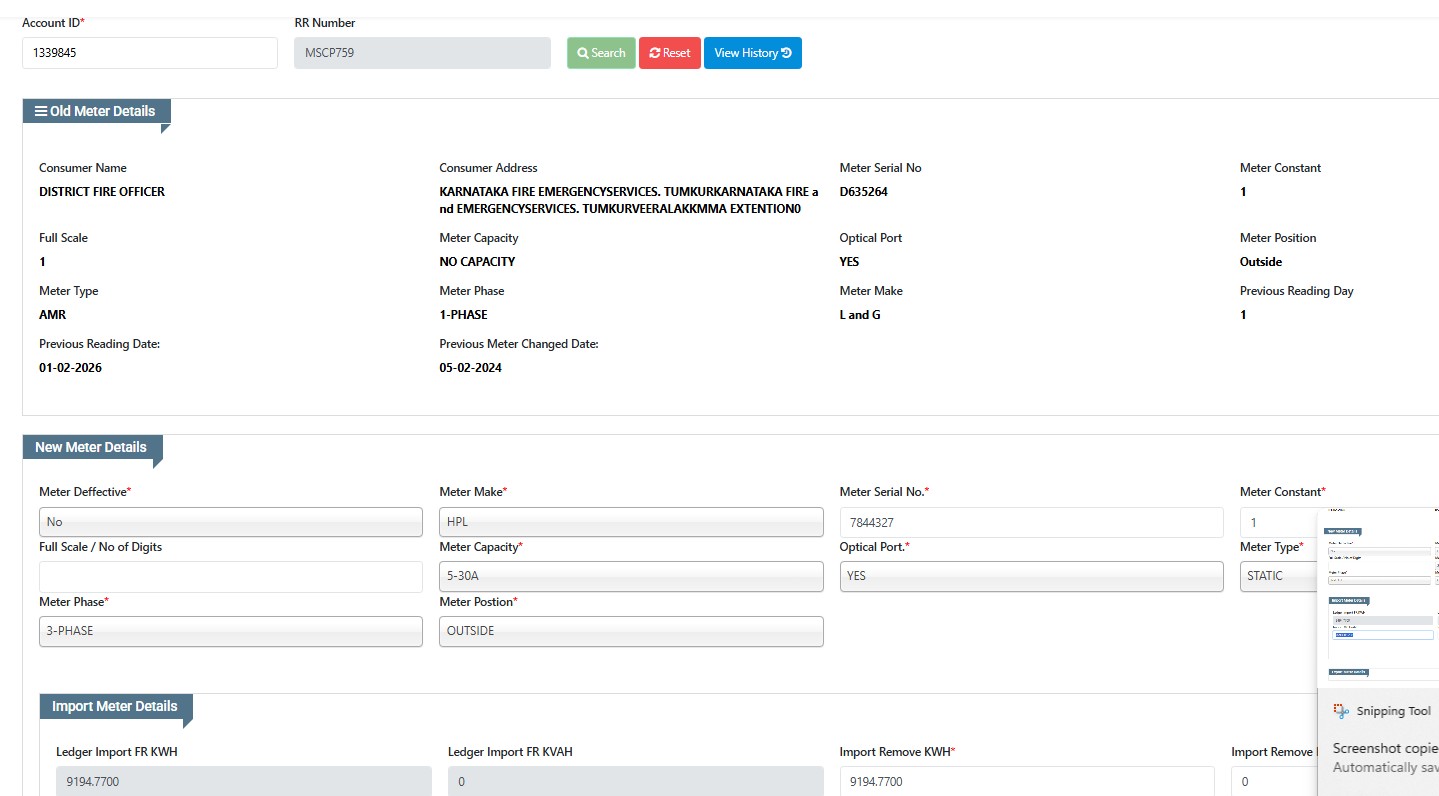1439x796 pixels.
Task: Open the Meter Make dropdown showing HPL
Action: pyautogui.click(x=631, y=522)
